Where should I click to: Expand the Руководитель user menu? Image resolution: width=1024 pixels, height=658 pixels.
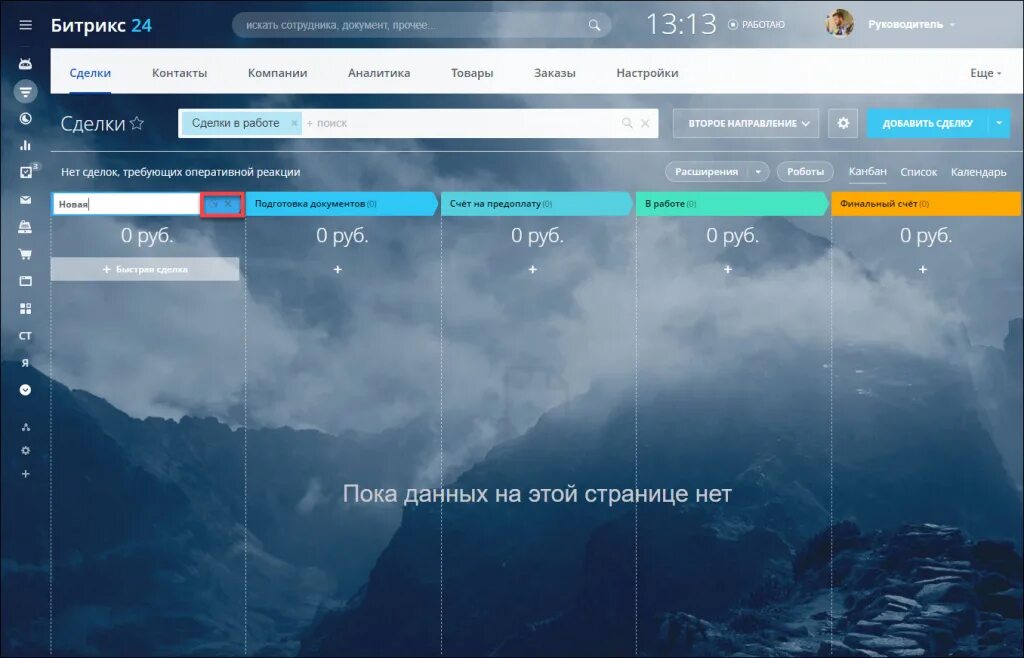(912, 24)
